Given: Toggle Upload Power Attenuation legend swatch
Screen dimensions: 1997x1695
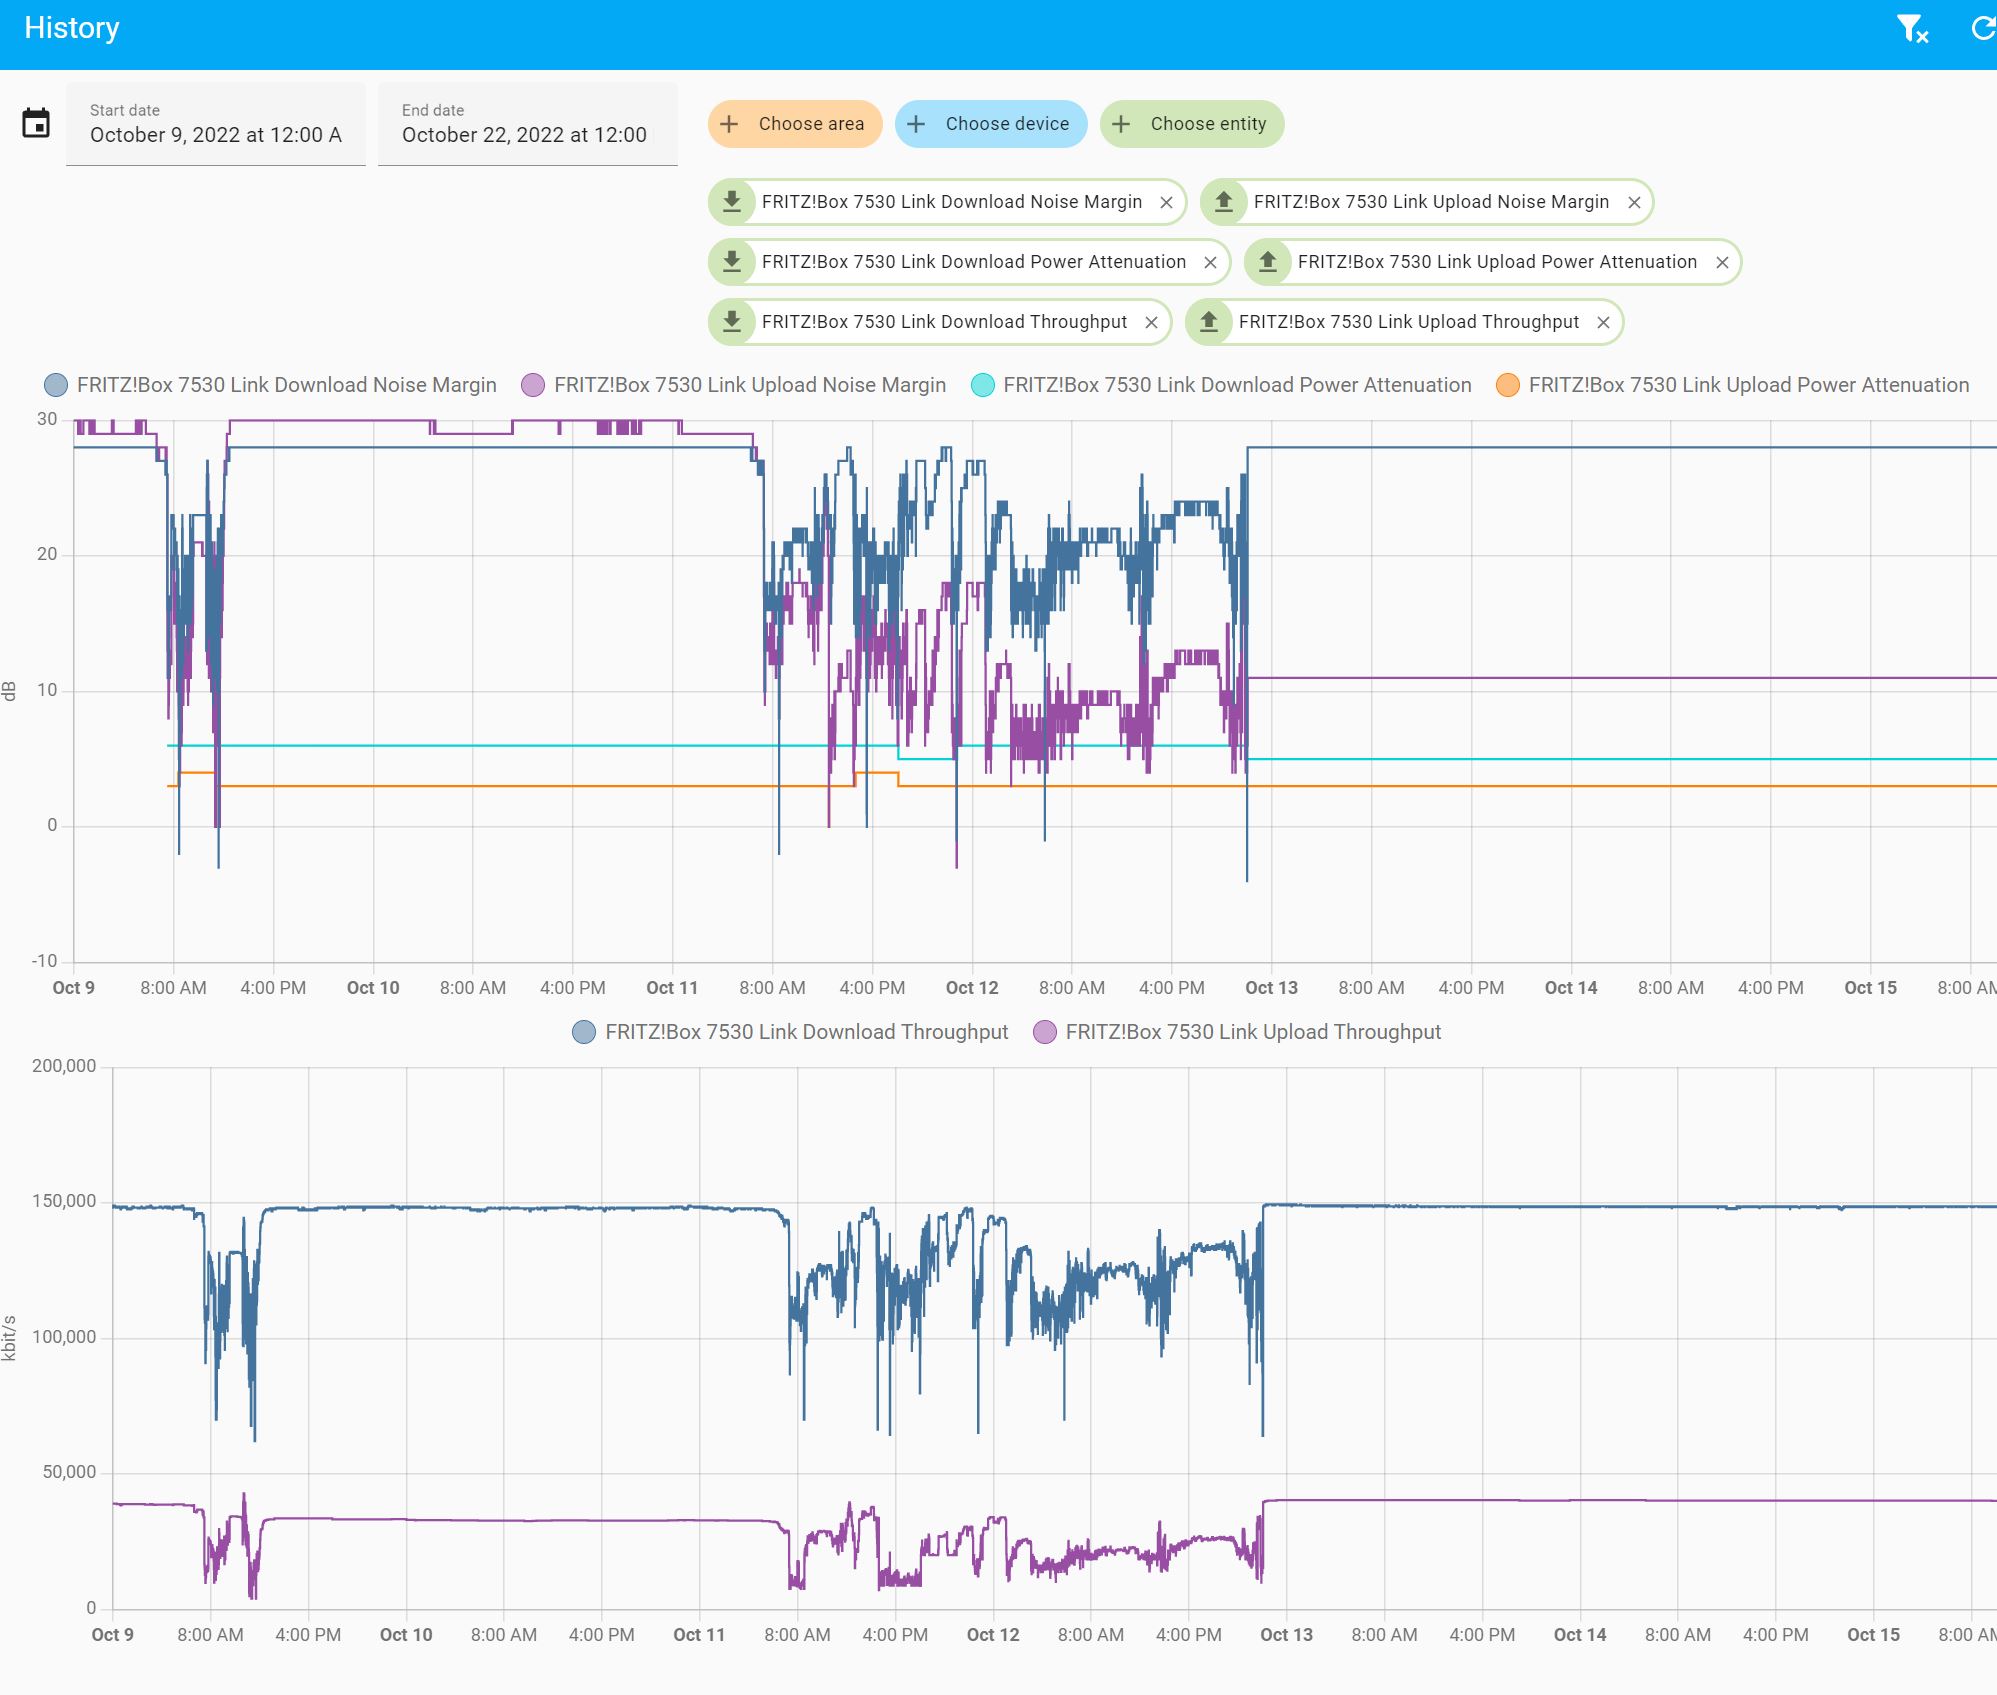Looking at the screenshot, I should 1508,385.
